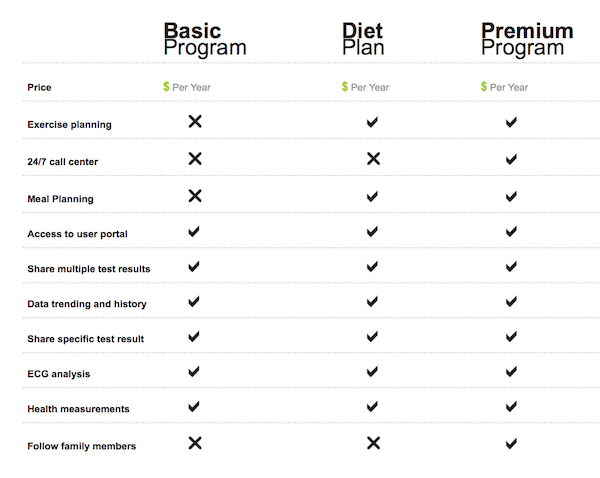Click Diet Plan X for Follow family members
Image resolution: width=600 pixels, height=478 pixels.
point(373,443)
